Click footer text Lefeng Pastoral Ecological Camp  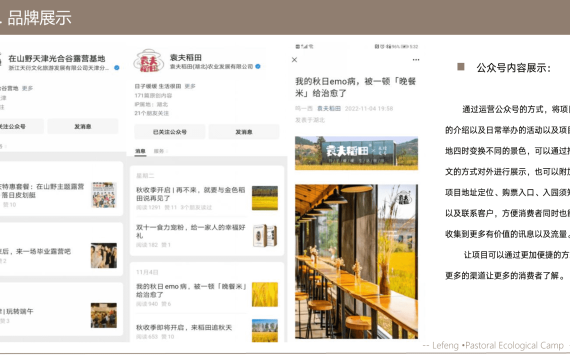(498, 345)
